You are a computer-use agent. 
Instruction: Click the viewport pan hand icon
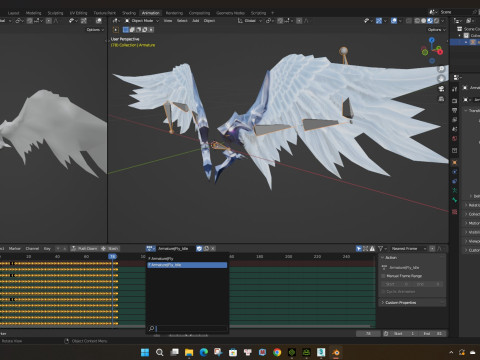click(441, 79)
